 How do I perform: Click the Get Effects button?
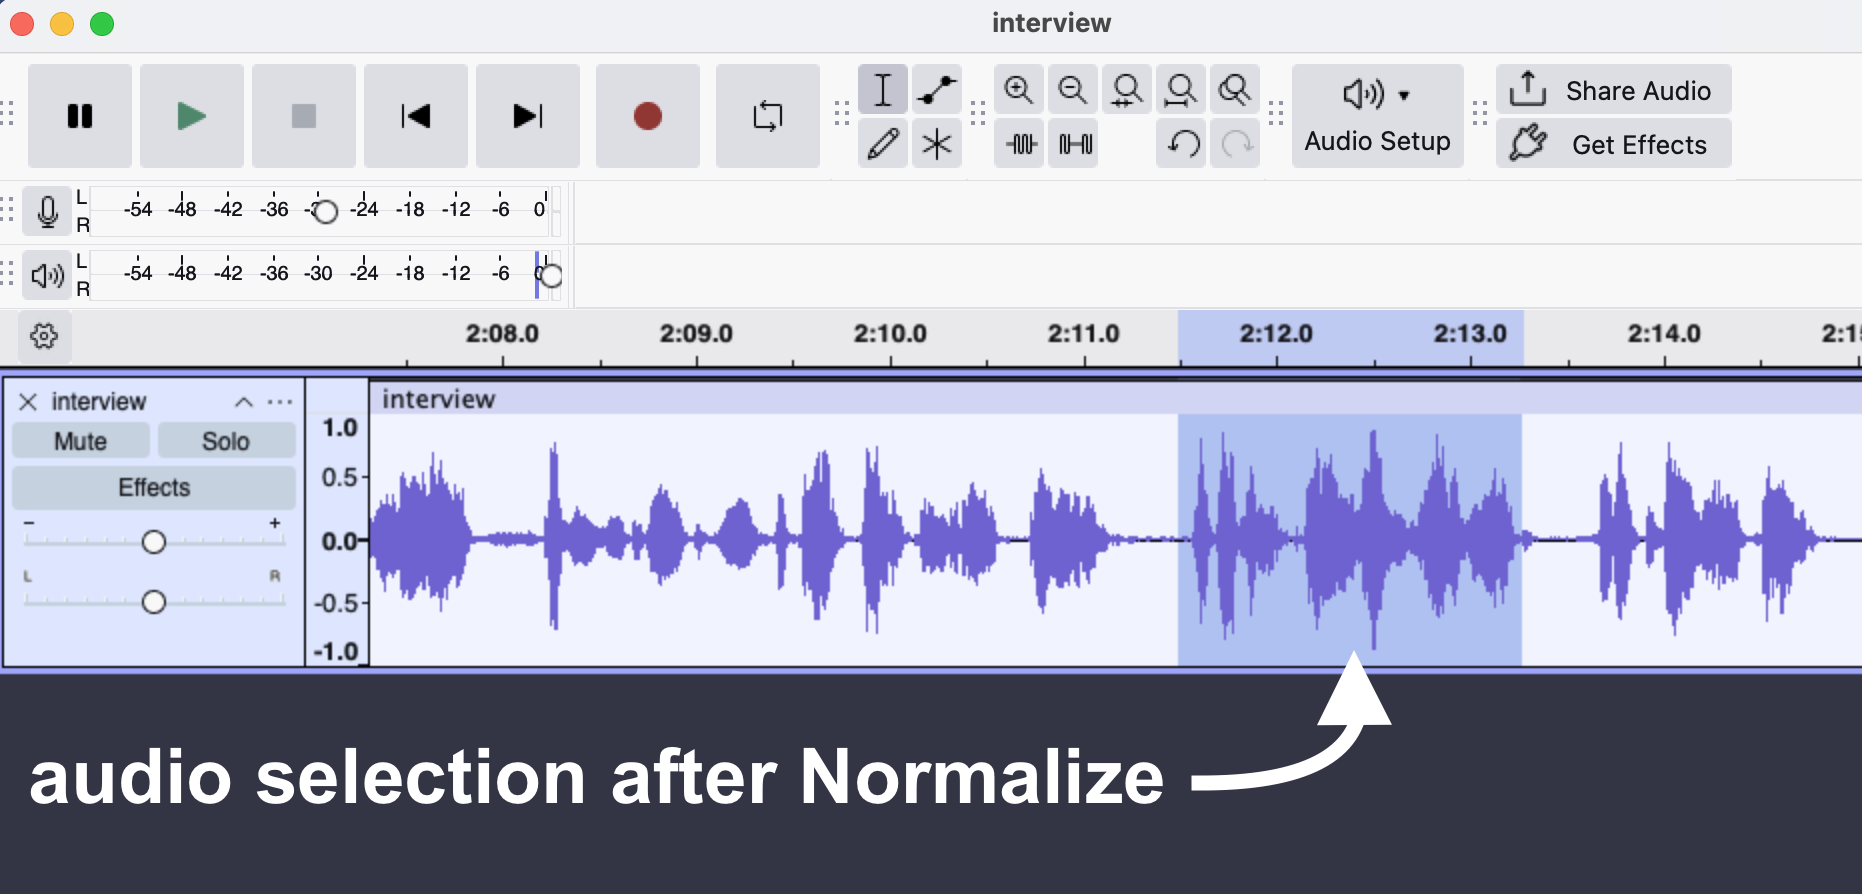(1614, 144)
